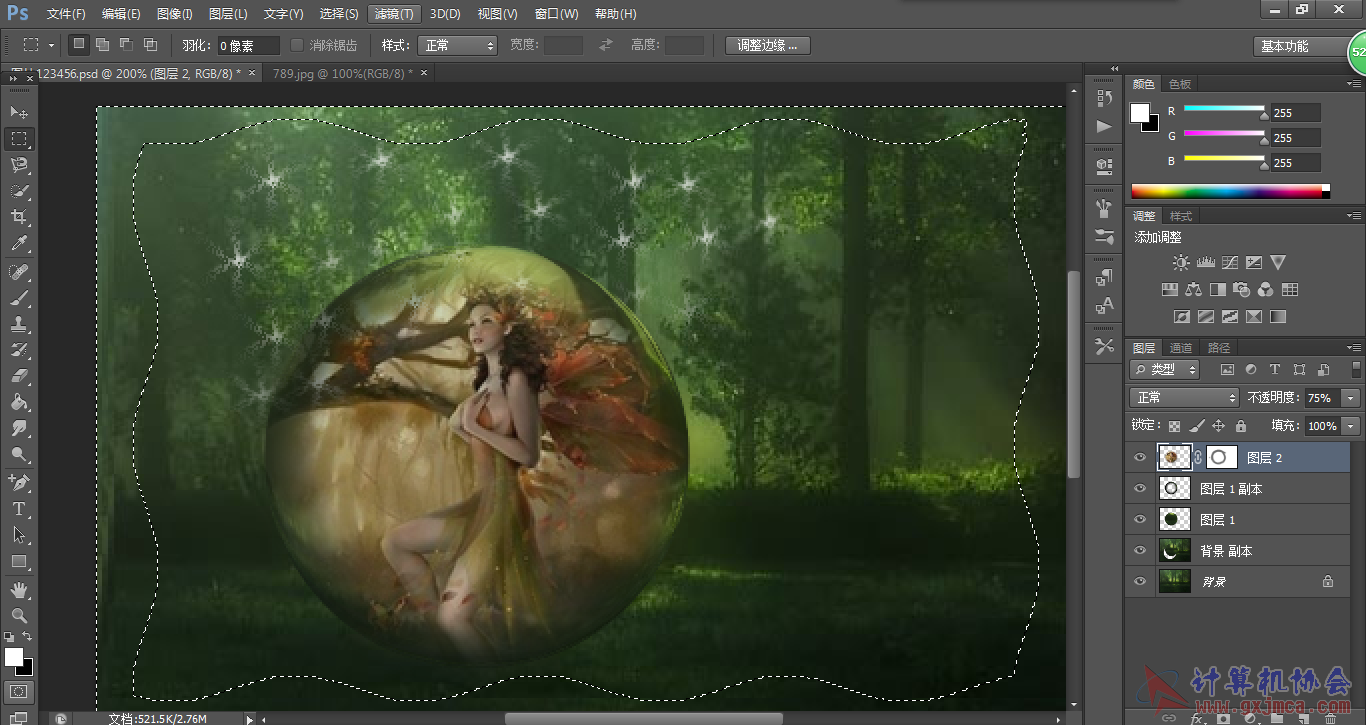Select the Dodge tool

[19, 454]
